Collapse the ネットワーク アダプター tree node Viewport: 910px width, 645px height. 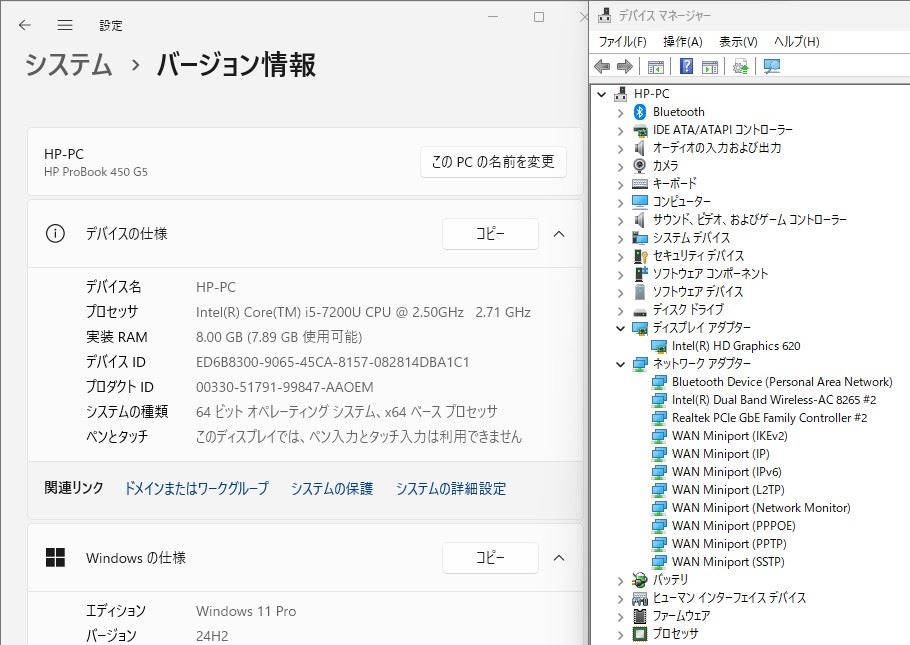point(620,364)
